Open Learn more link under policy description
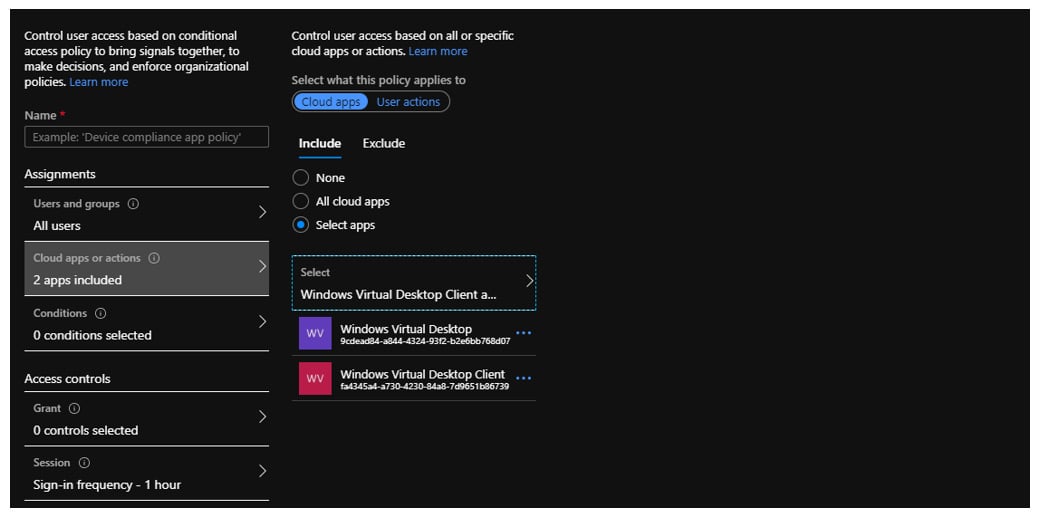Screen dimensions: 1045x521 pos(99,82)
